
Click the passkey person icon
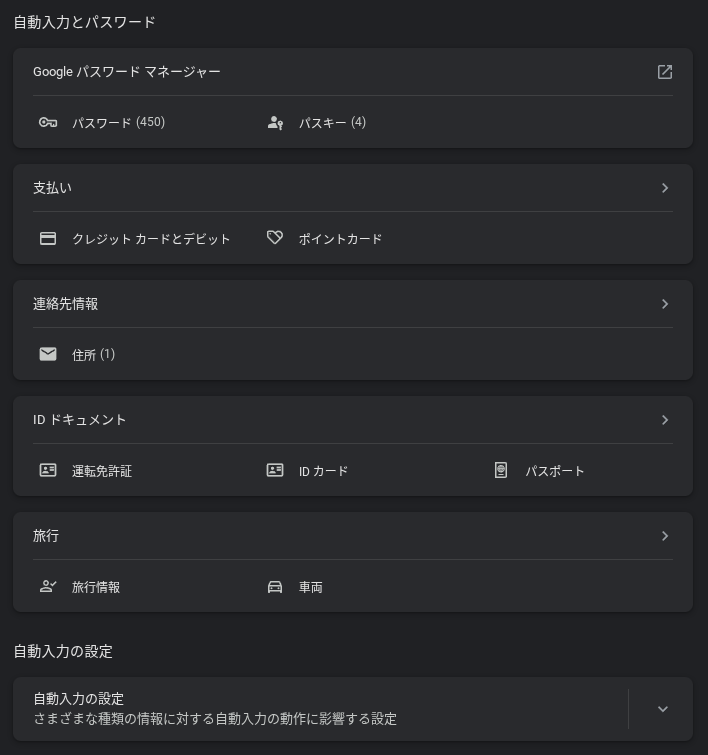coord(275,122)
